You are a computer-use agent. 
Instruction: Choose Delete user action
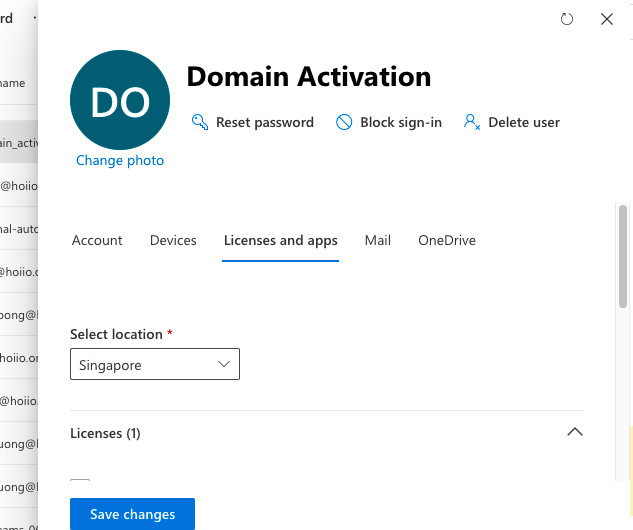512,122
